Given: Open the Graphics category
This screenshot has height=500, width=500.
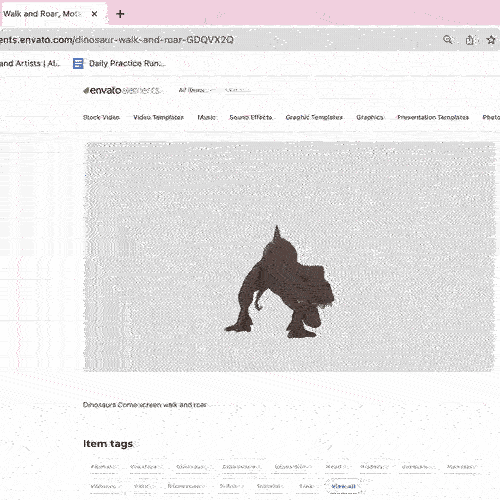Looking at the screenshot, I should [x=370, y=117].
